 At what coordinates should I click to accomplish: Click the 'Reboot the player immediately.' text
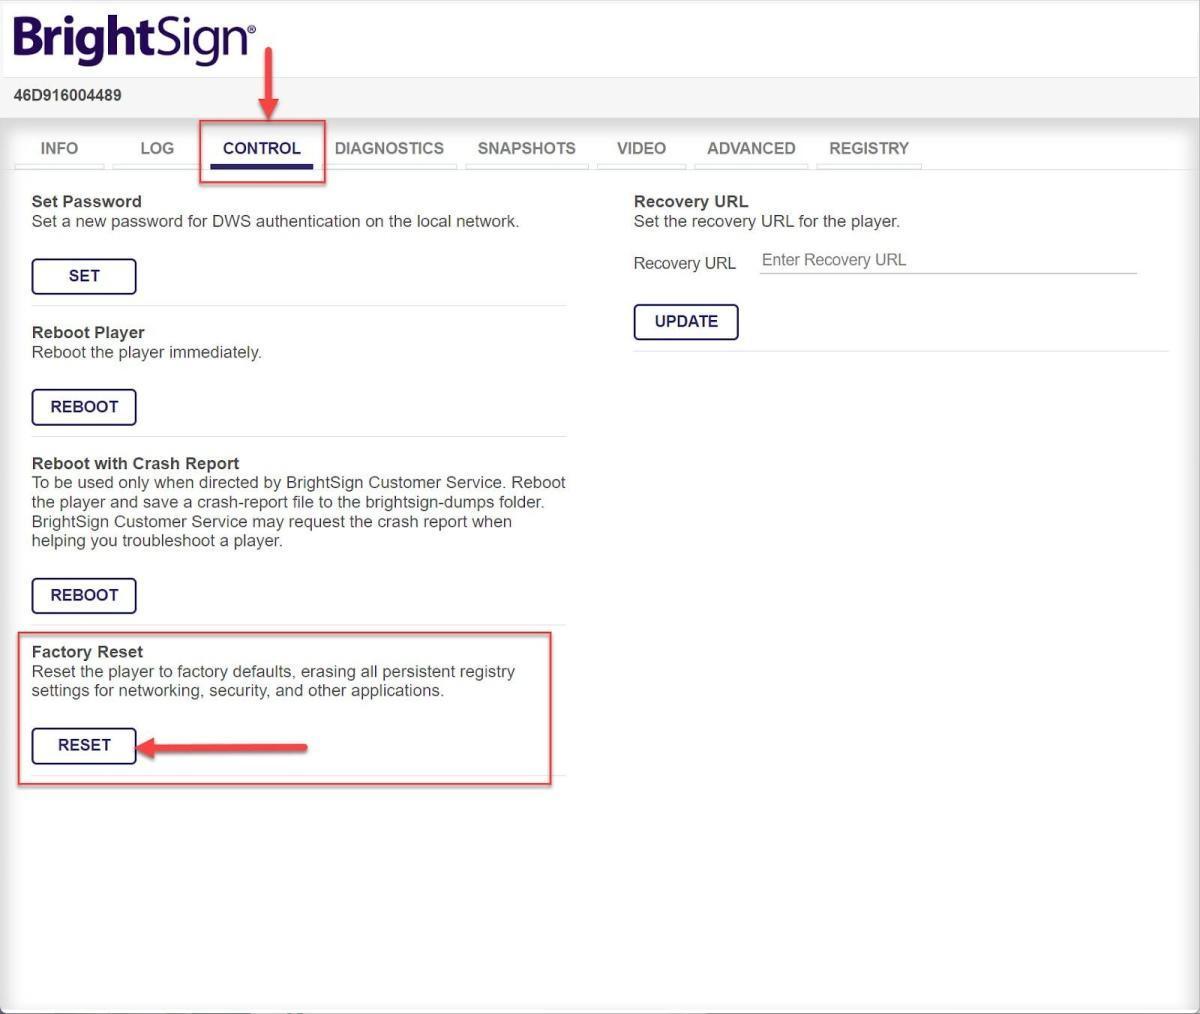click(147, 352)
